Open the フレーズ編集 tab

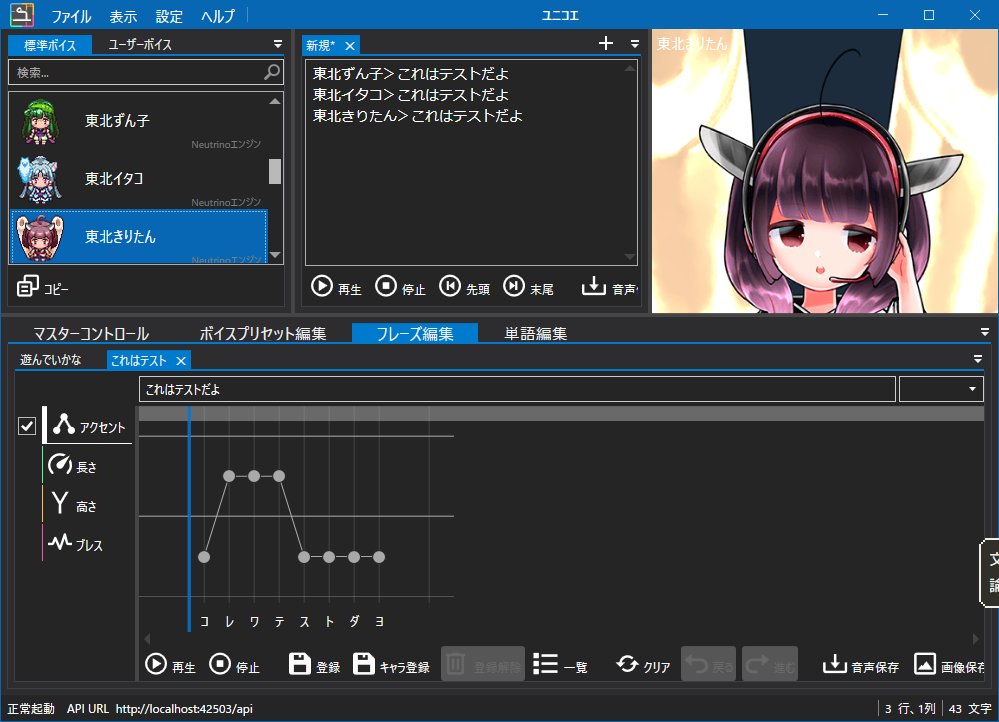click(x=415, y=333)
